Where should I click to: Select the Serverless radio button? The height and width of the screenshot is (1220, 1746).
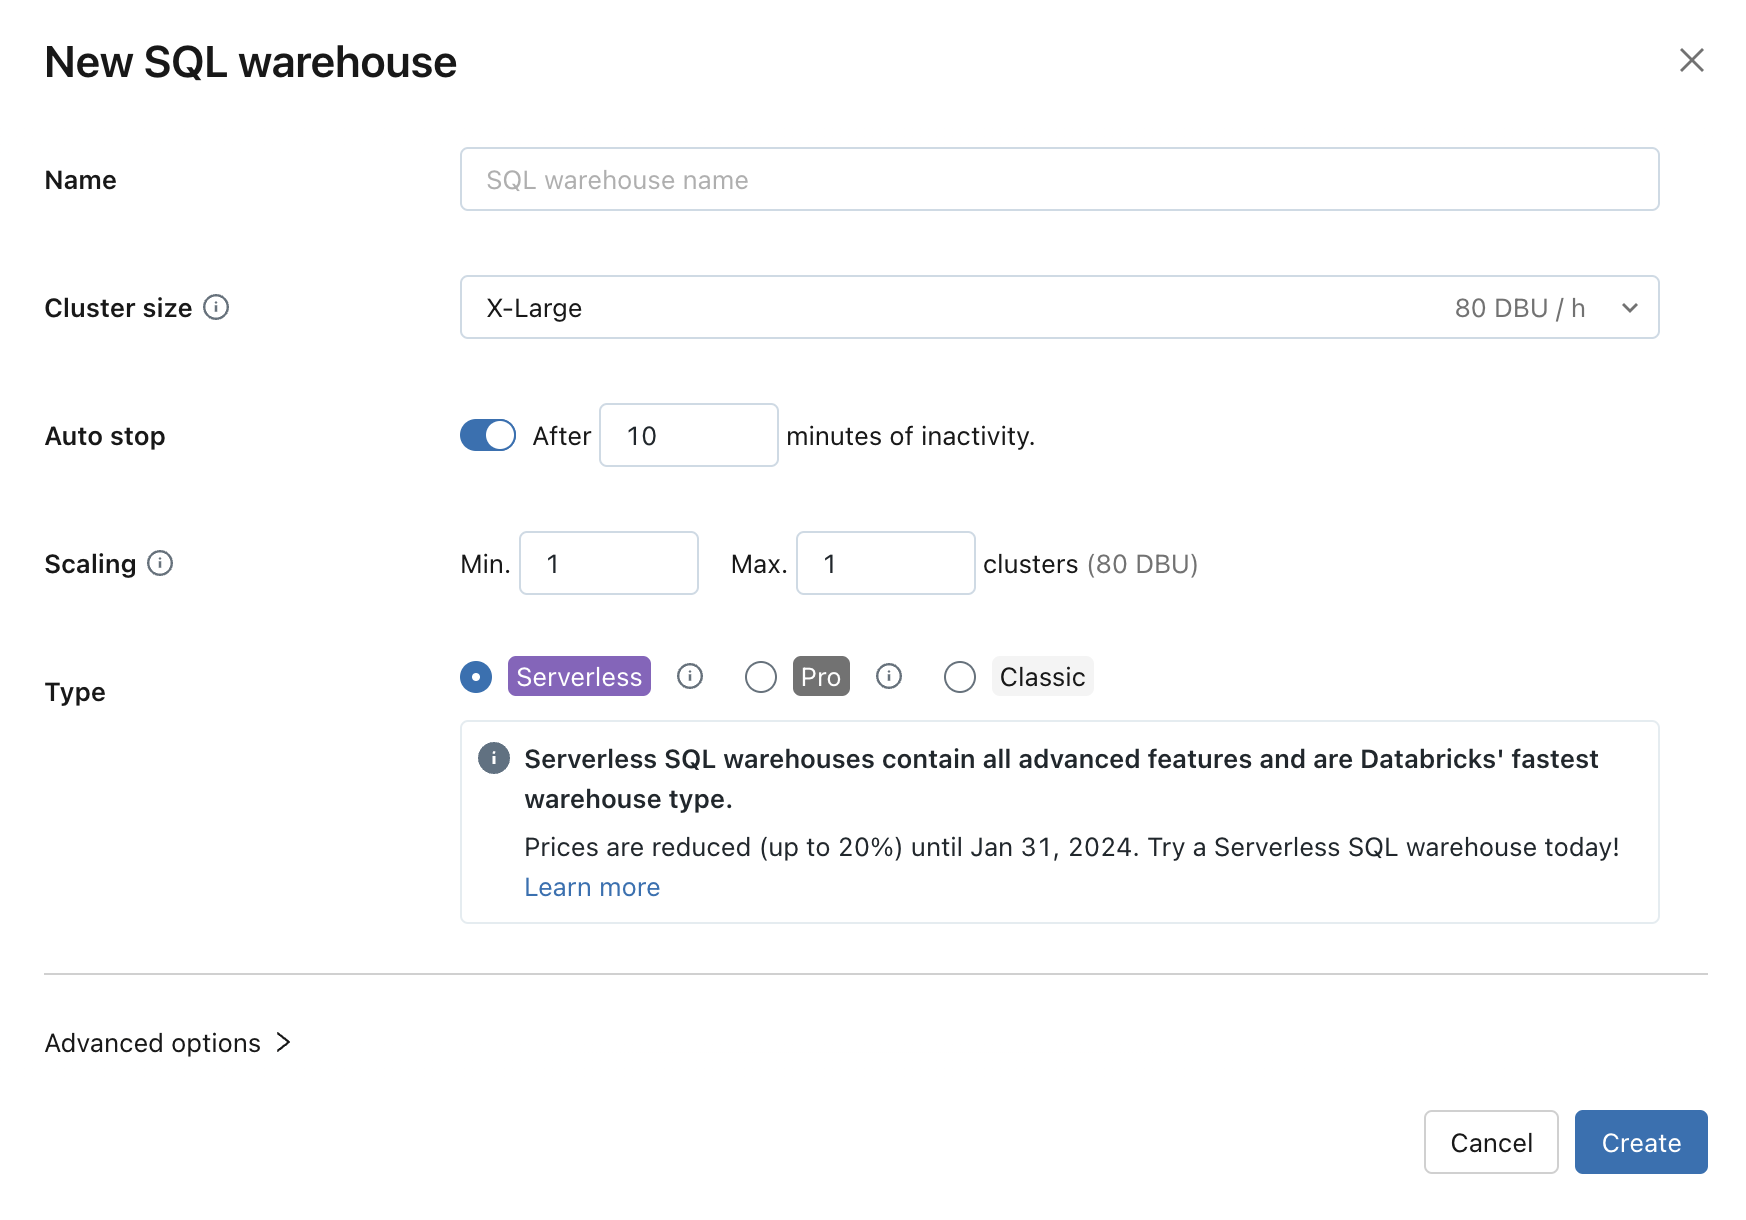click(x=476, y=677)
